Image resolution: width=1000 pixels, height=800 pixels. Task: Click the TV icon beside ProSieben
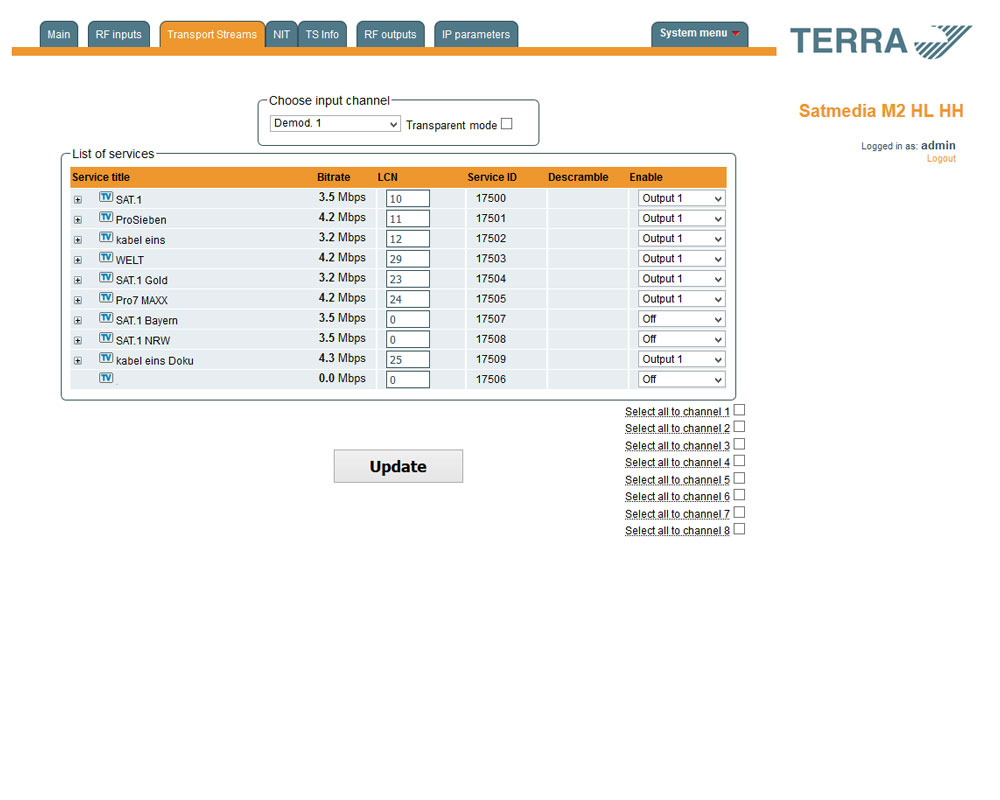(106, 217)
